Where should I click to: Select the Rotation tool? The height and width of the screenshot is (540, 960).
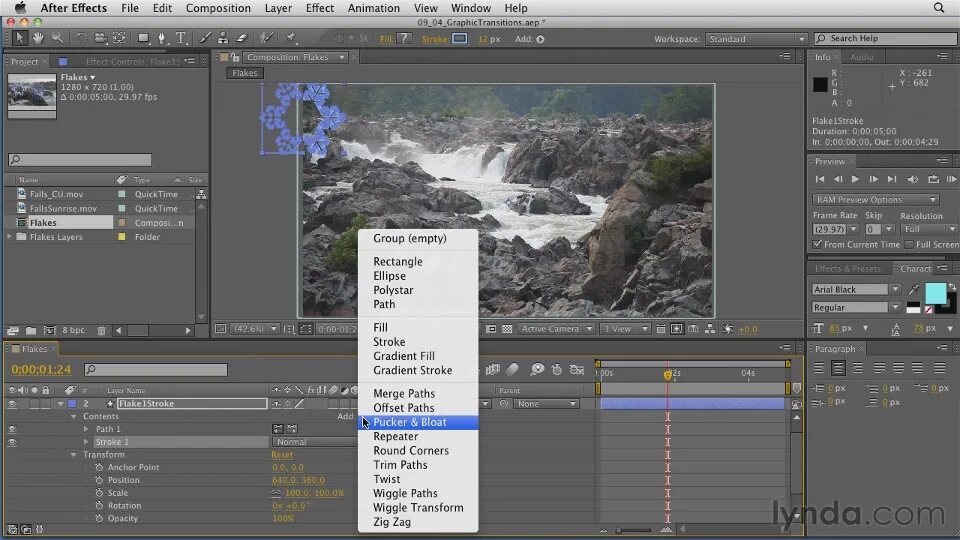tap(81, 38)
